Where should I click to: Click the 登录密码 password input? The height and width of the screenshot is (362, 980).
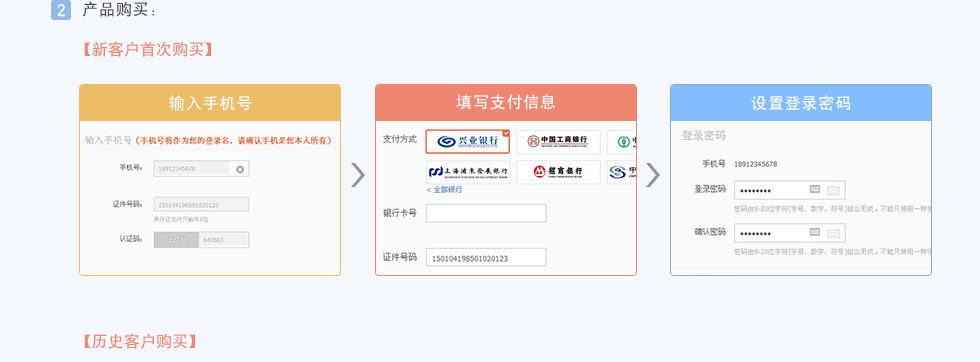click(790, 190)
